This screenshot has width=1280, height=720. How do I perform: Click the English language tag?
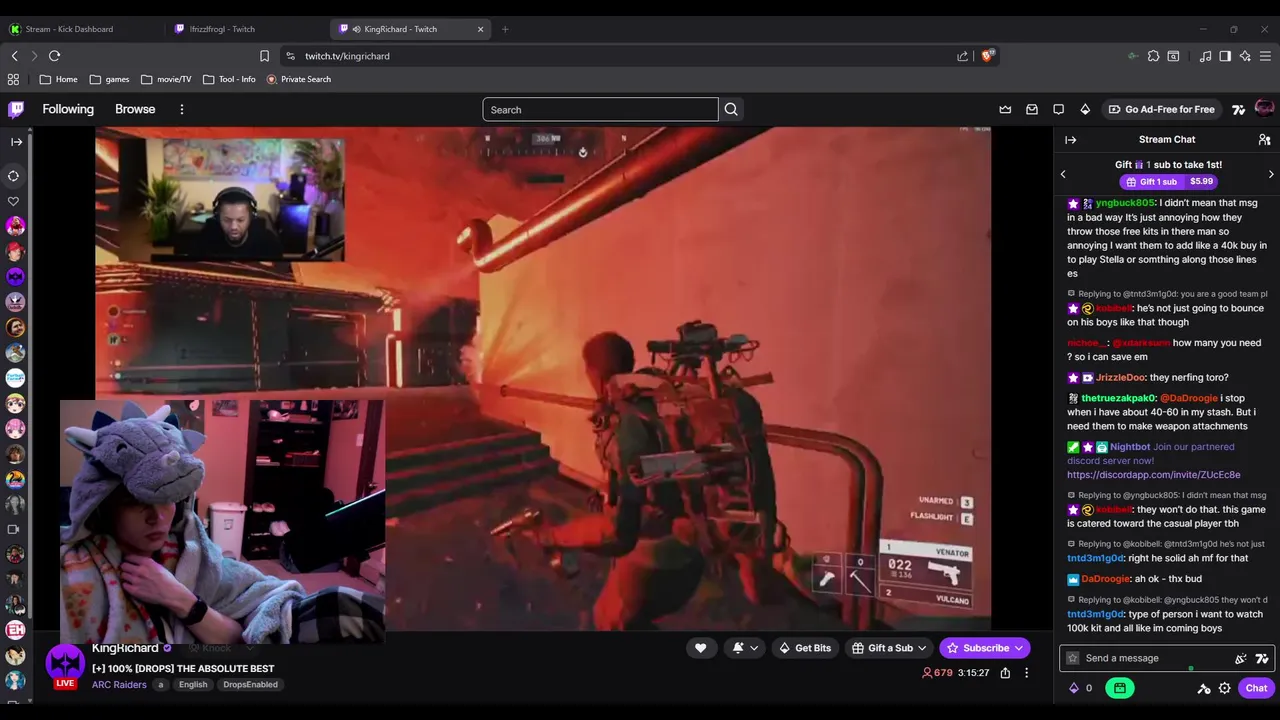pos(193,685)
